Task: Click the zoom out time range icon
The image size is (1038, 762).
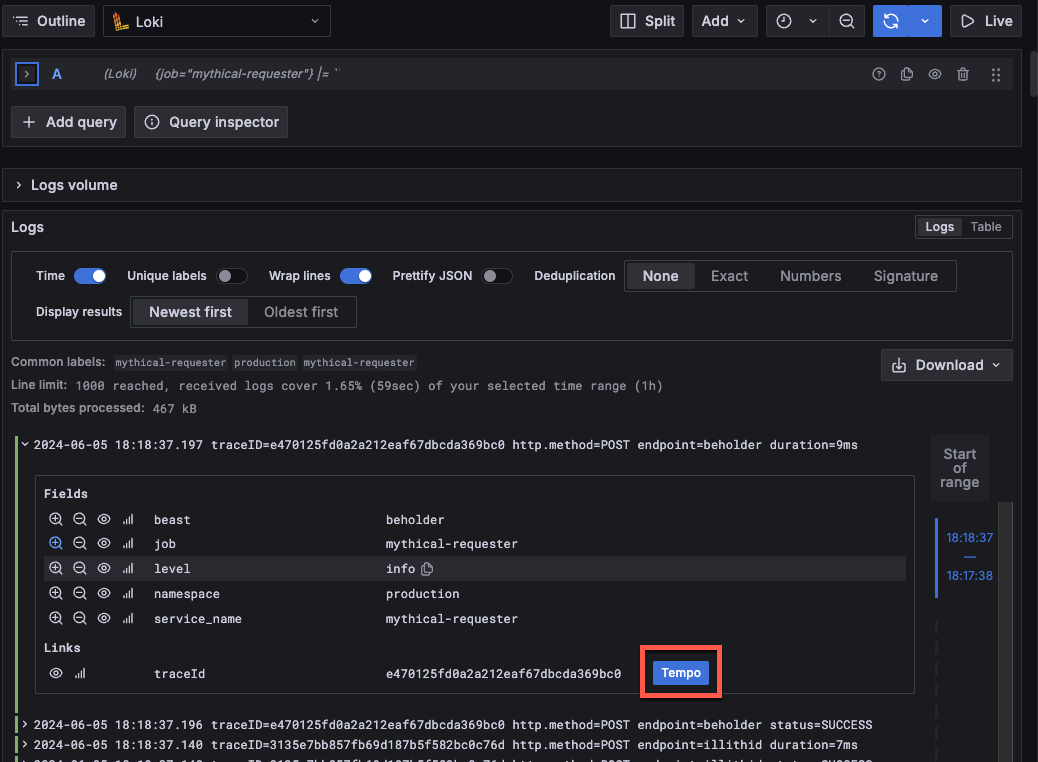Action: tap(846, 21)
